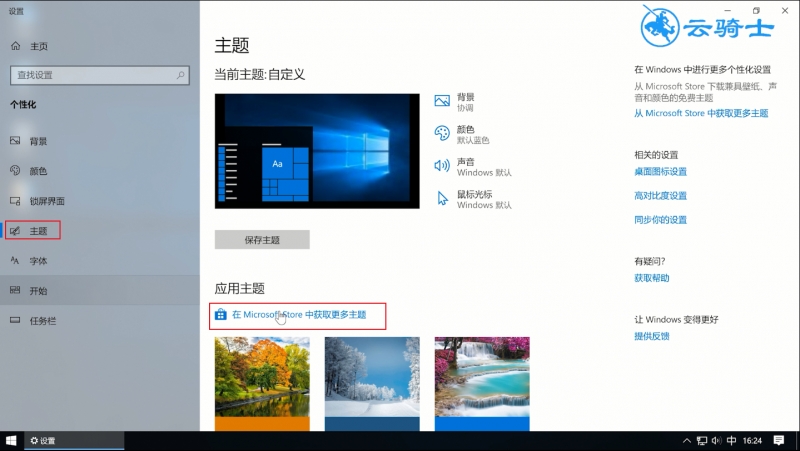Open the notification center icon
800x451 pixels.
point(779,441)
